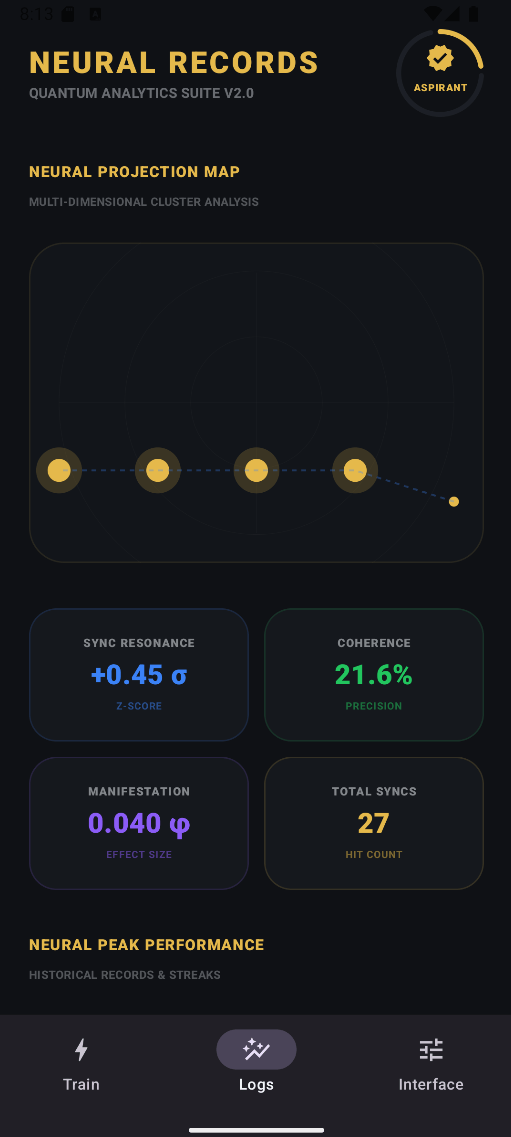Viewport: 511px width, 1137px height.
Task: Click the Historical Records & Streaks label
Action: tap(125, 975)
